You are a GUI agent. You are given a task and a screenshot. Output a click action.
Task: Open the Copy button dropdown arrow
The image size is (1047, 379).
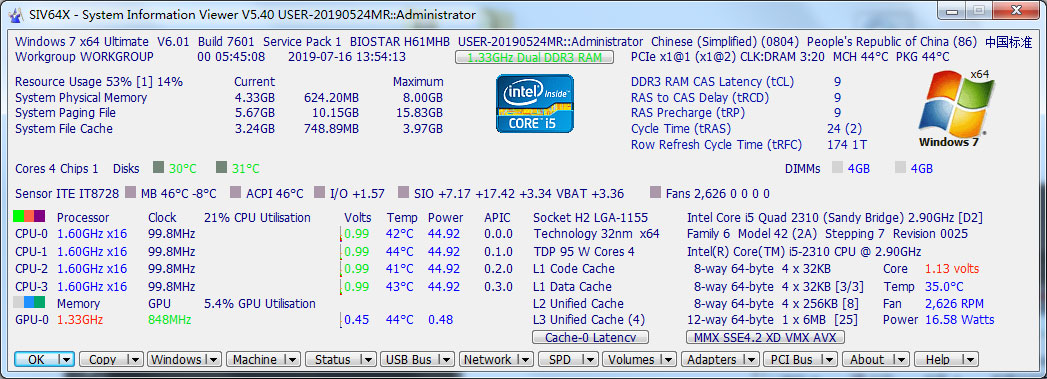(134, 359)
